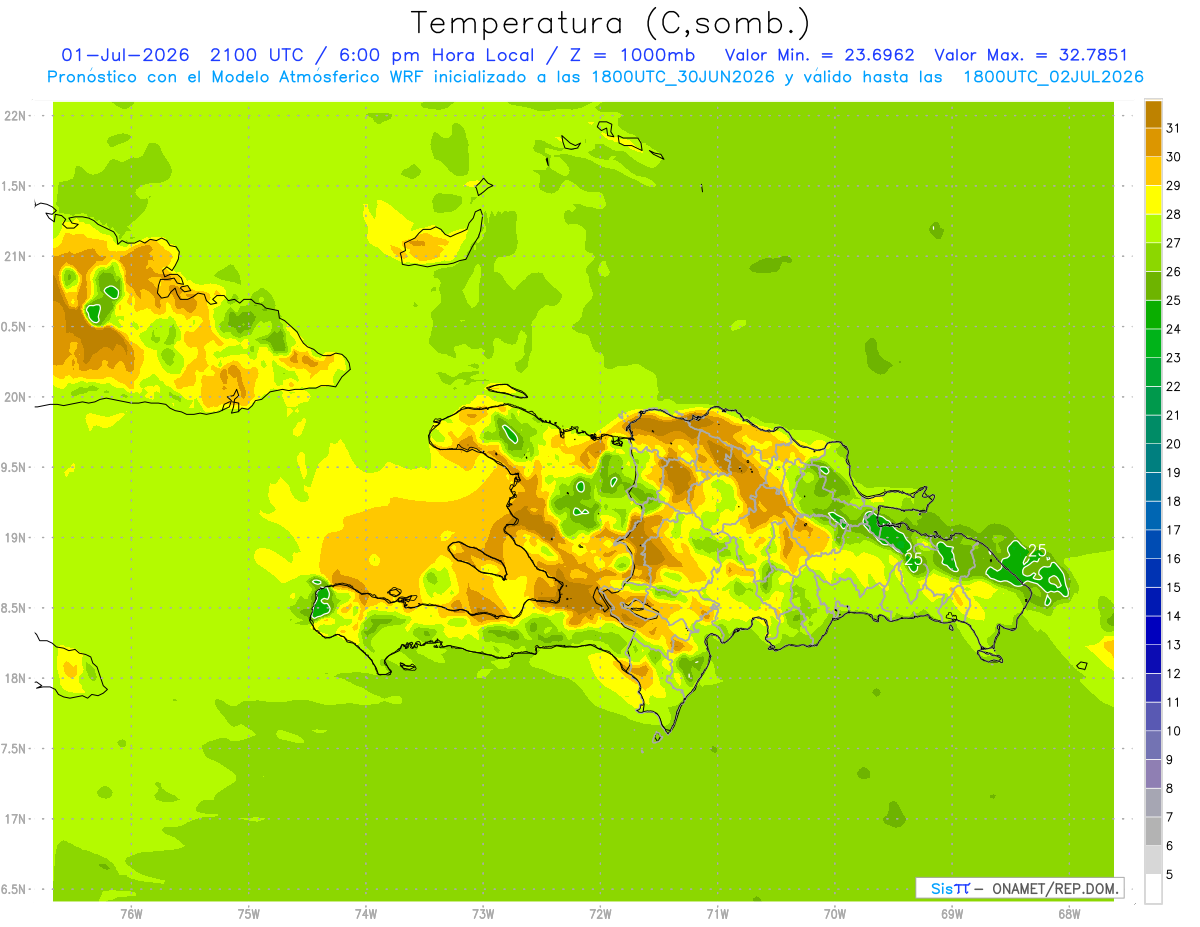Click the "9.5N" latitude axis label
This screenshot has height=927, width=1200.
15,467
